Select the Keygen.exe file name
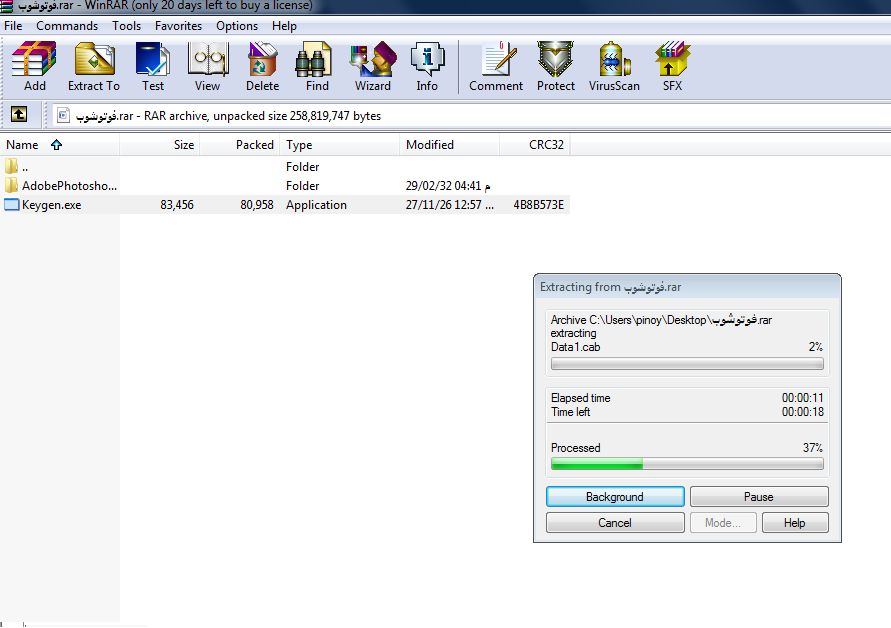 (x=52, y=205)
